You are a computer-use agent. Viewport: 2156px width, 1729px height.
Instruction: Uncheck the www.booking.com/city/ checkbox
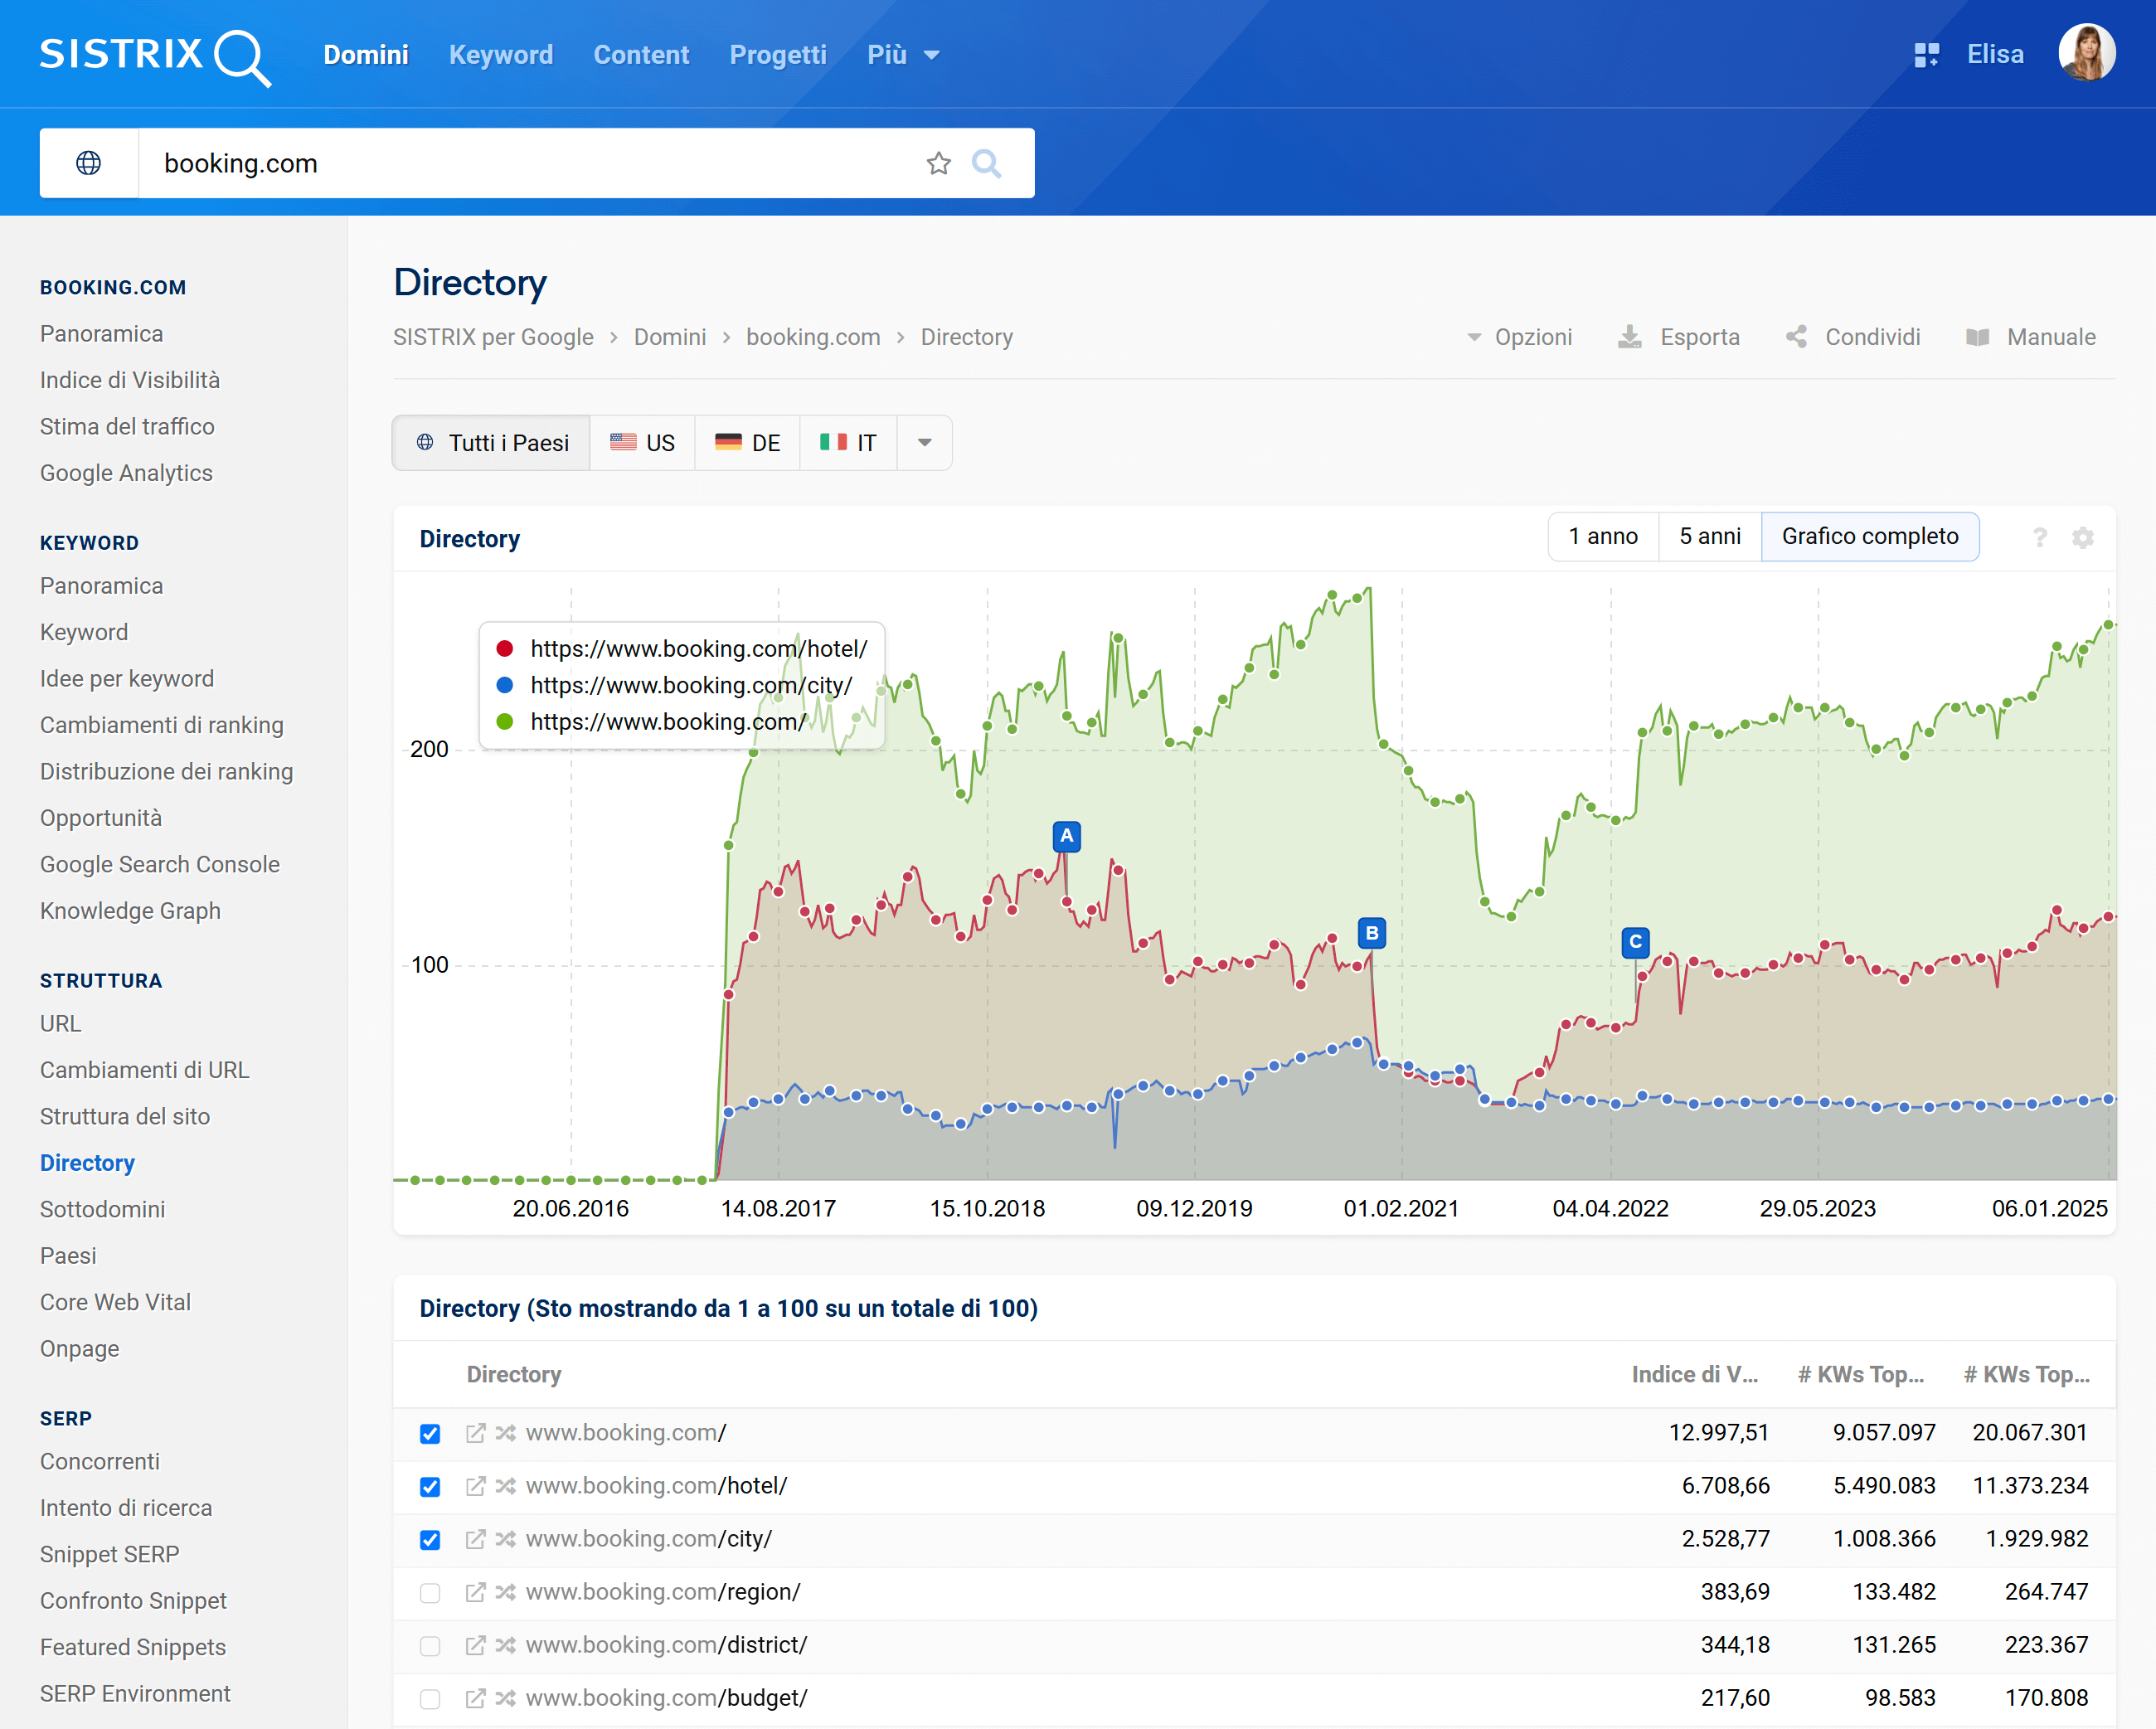click(430, 1540)
